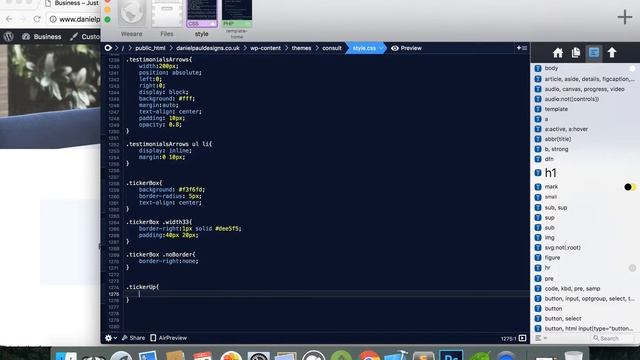Open the symbol sort dropdown in navigator footer
The width and height of the screenshot is (640, 360).
pyautogui.click(x=541, y=338)
